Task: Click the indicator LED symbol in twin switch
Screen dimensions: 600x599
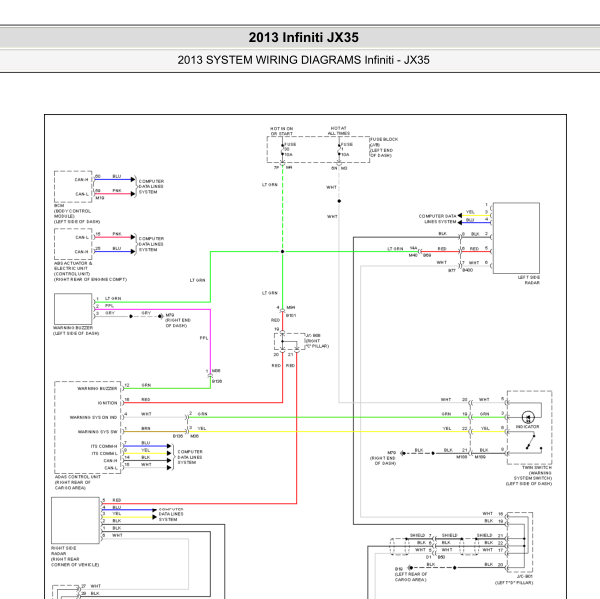Action: pos(528,417)
